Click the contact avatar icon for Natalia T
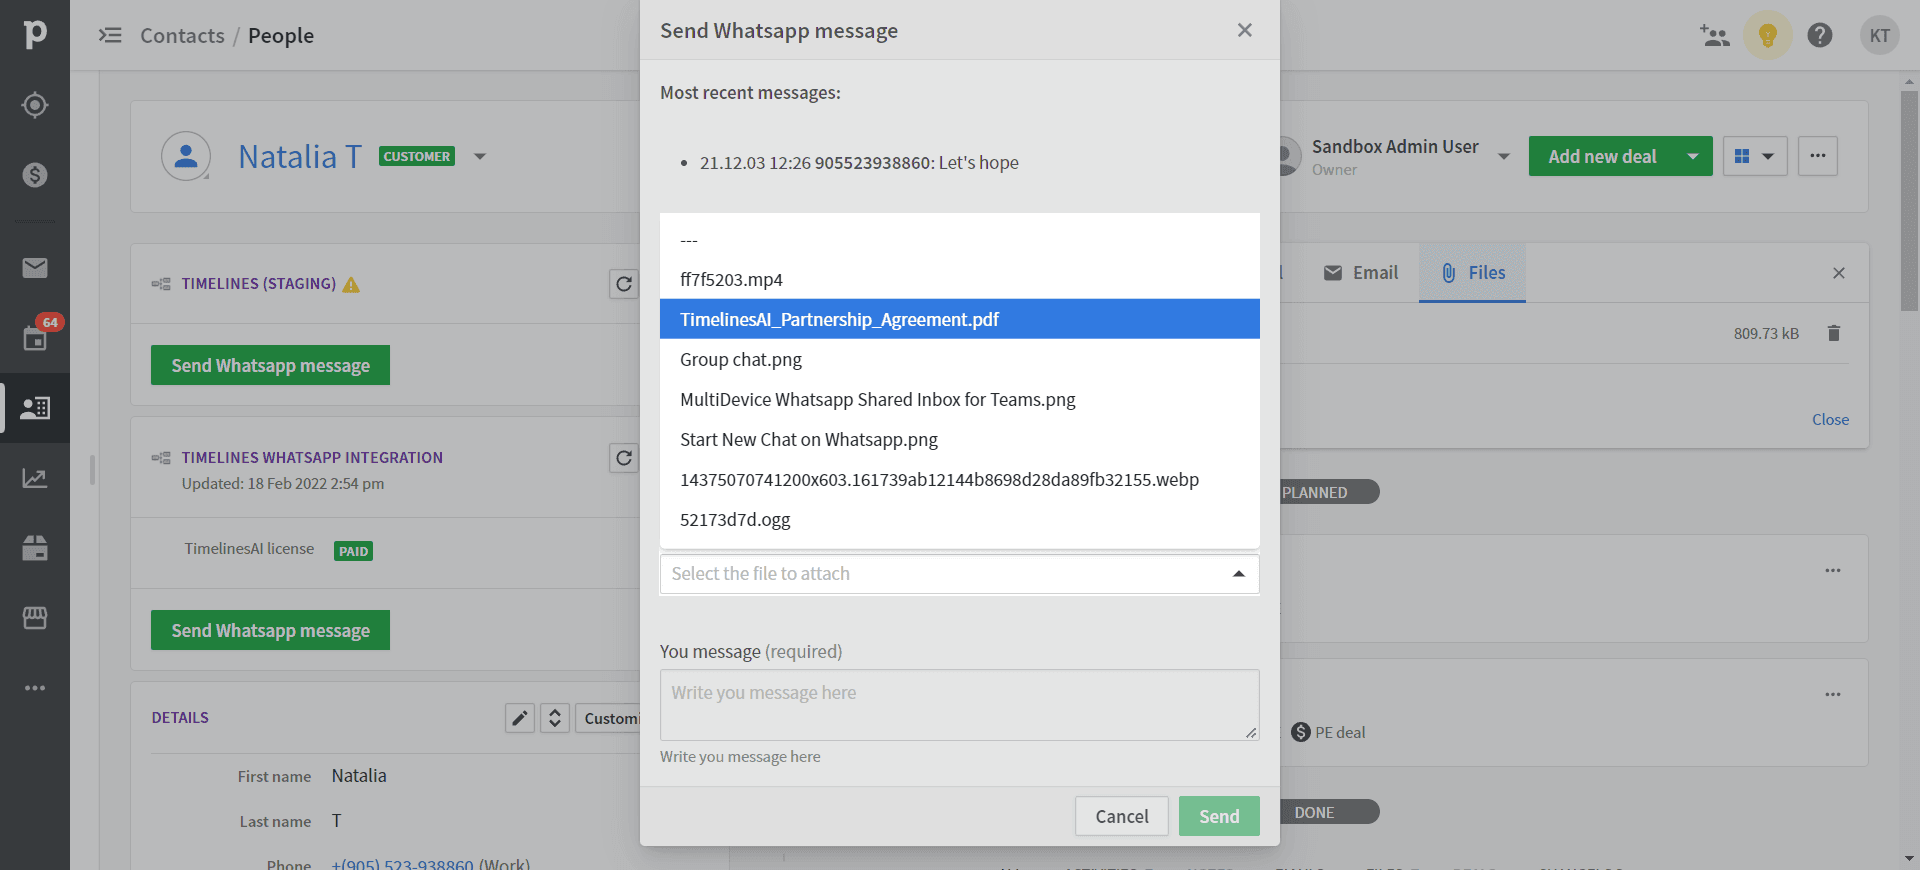This screenshot has width=1920, height=870. pos(186,156)
